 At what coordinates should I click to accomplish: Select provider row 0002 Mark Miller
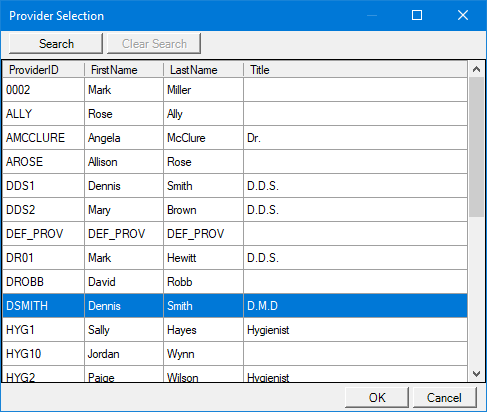click(x=235, y=90)
